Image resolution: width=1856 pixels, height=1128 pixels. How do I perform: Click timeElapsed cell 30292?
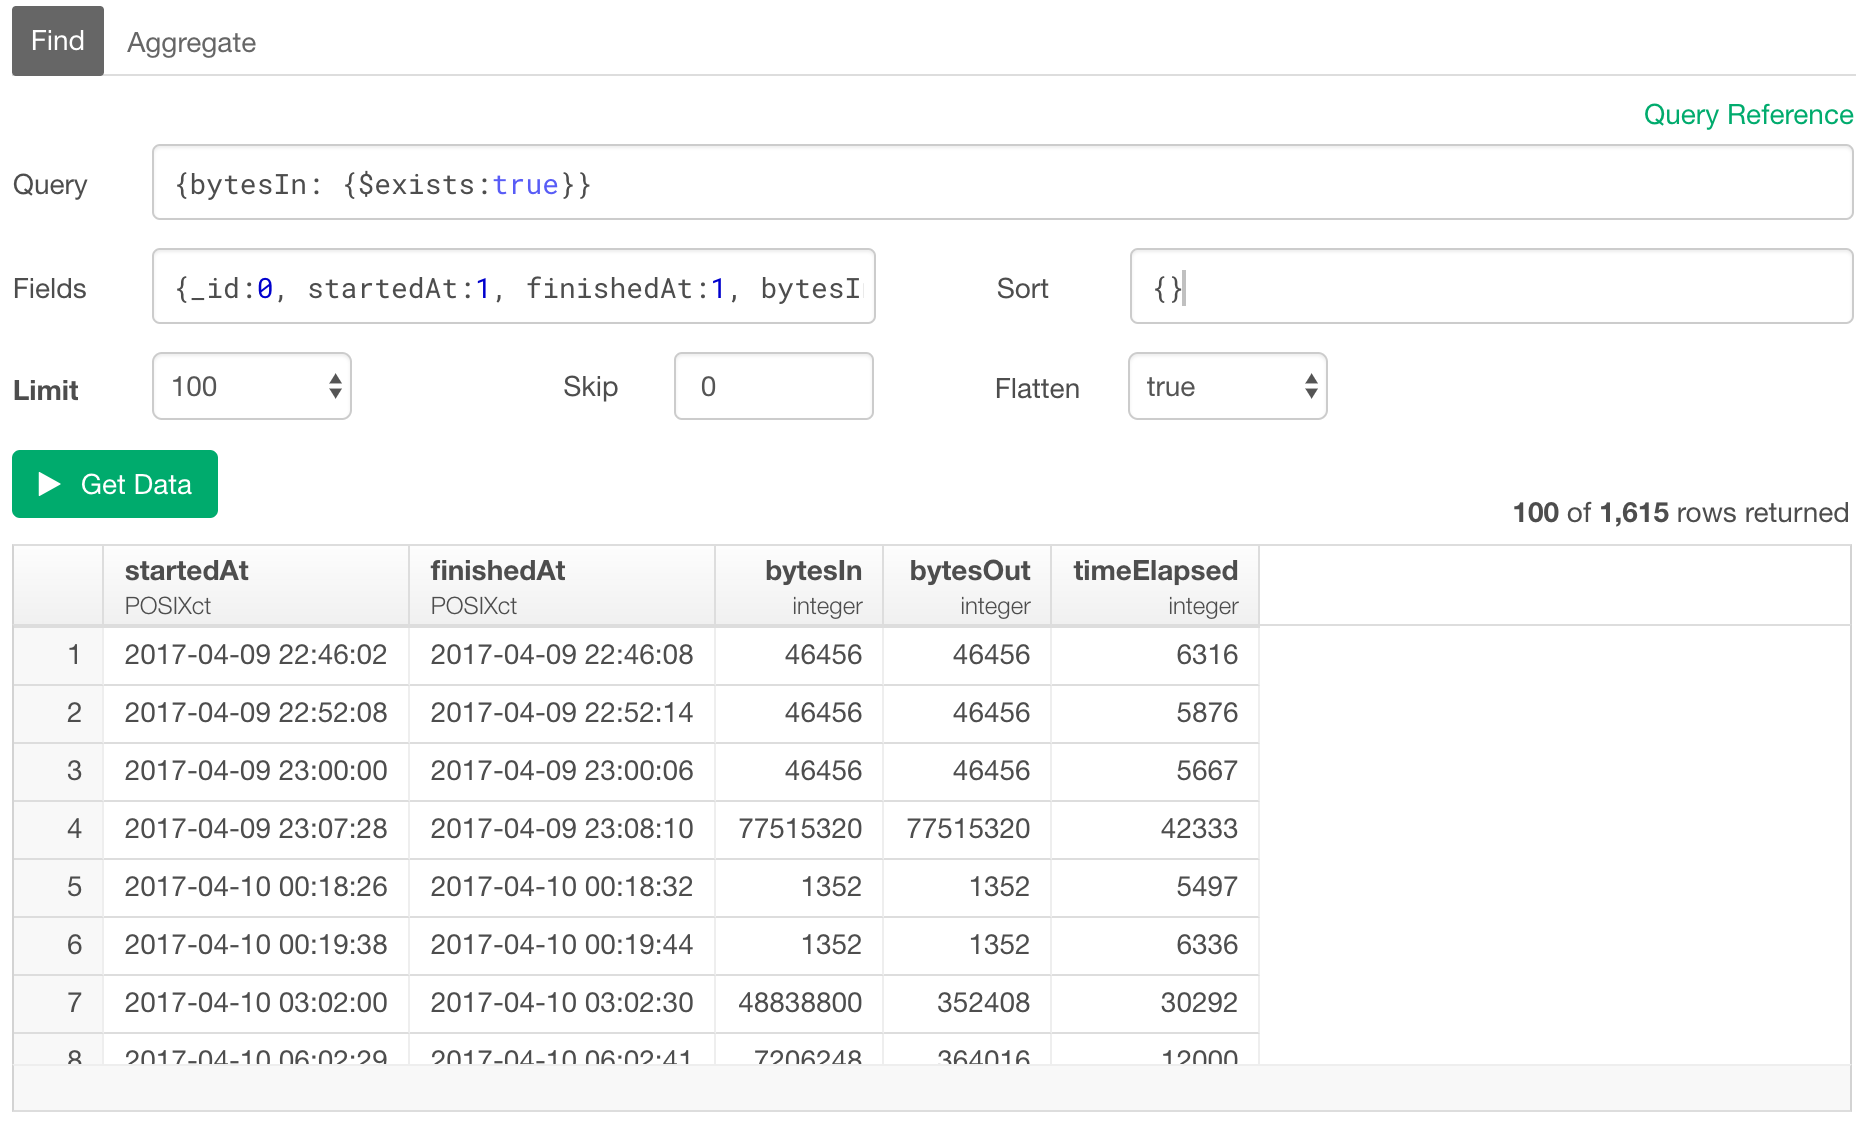(x=1155, y=1003)
